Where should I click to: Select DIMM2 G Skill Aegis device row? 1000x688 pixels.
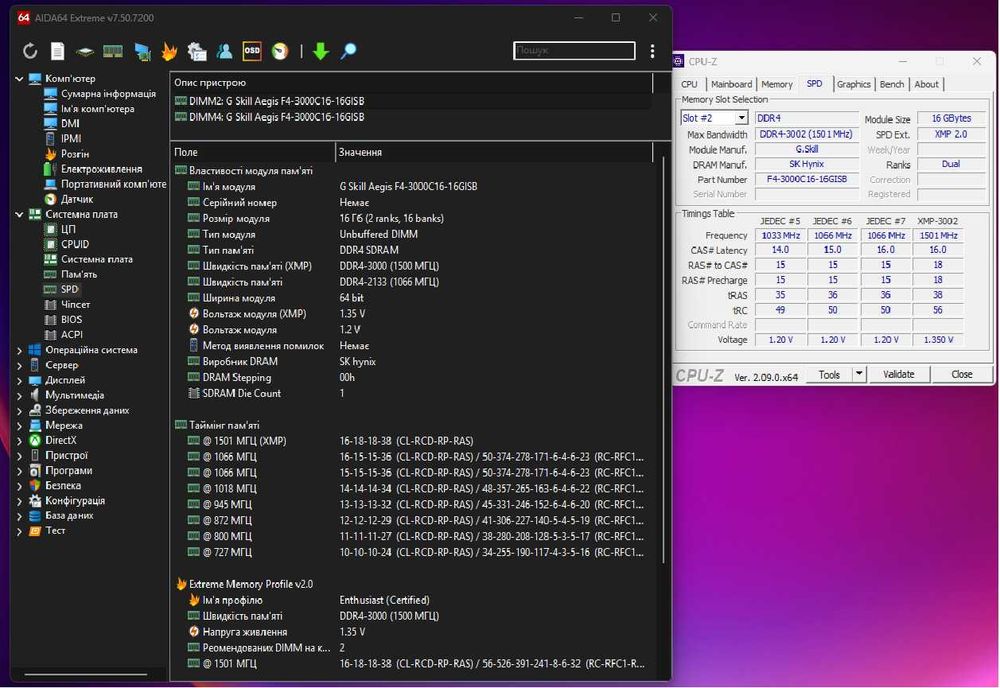tap(411, 101)
